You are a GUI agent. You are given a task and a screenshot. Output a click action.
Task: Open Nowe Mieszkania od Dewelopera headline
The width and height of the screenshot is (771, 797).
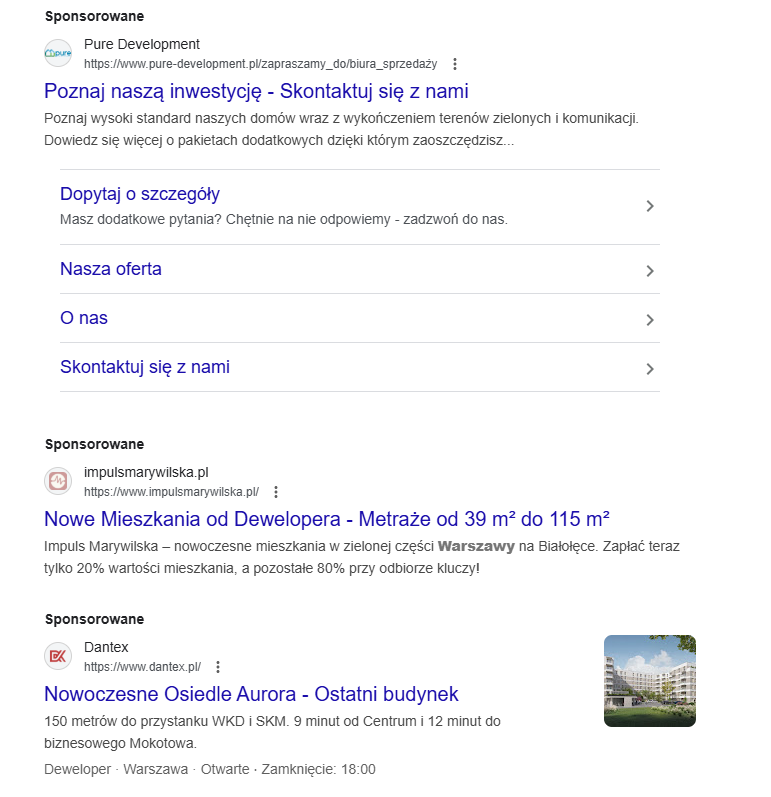[x=327, y=519]
